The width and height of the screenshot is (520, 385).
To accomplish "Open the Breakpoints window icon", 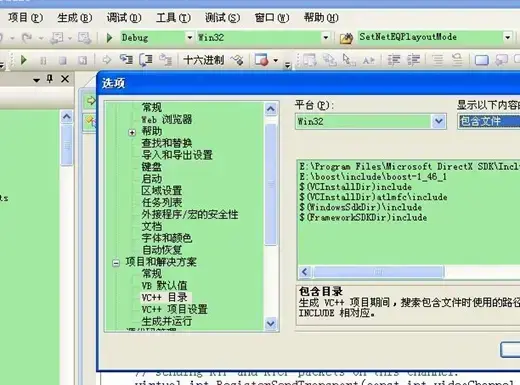I will [x=262, y=60].
